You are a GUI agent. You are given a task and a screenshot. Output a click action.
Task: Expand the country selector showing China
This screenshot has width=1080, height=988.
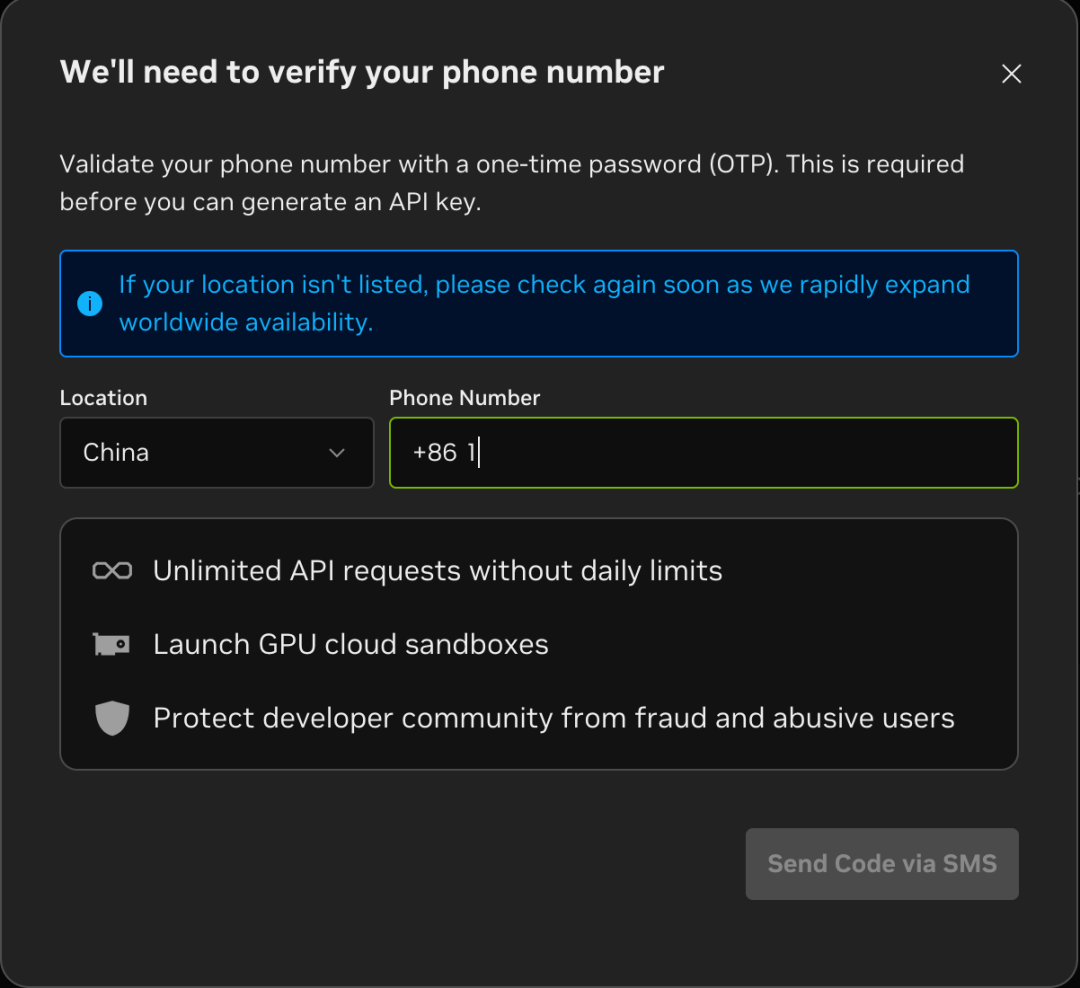pyautogui.click(x=216, y=453)
